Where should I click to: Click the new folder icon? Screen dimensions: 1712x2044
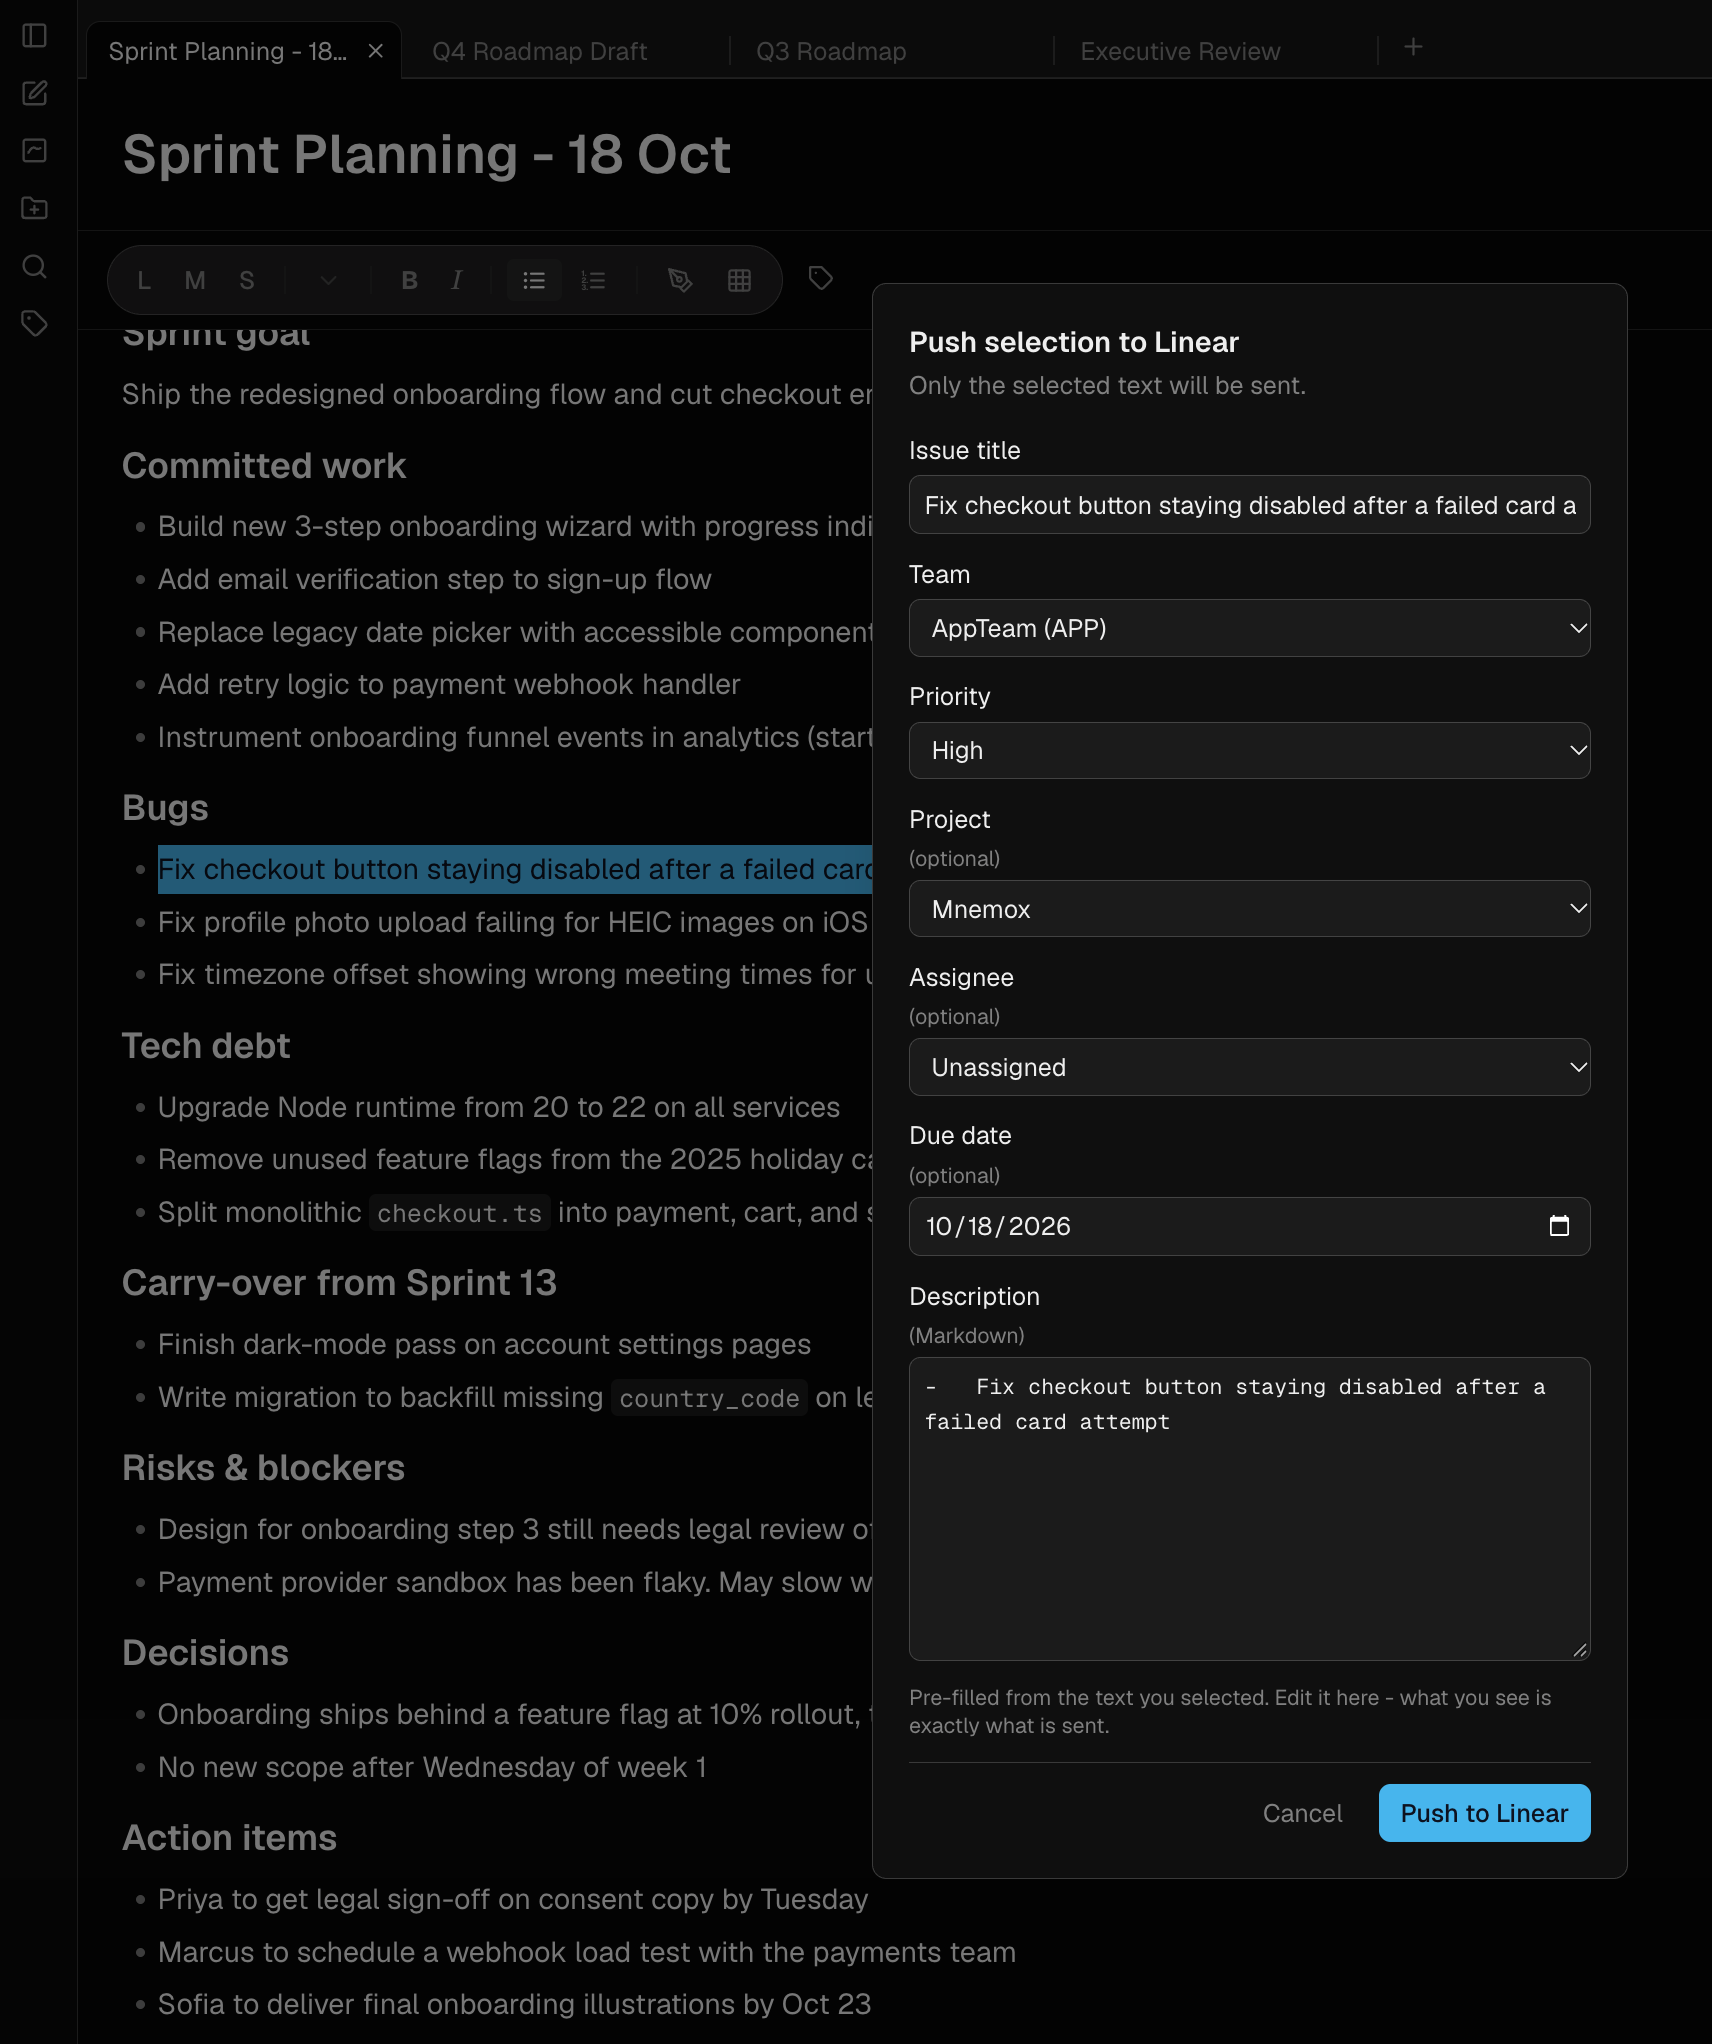pos(35,208)
